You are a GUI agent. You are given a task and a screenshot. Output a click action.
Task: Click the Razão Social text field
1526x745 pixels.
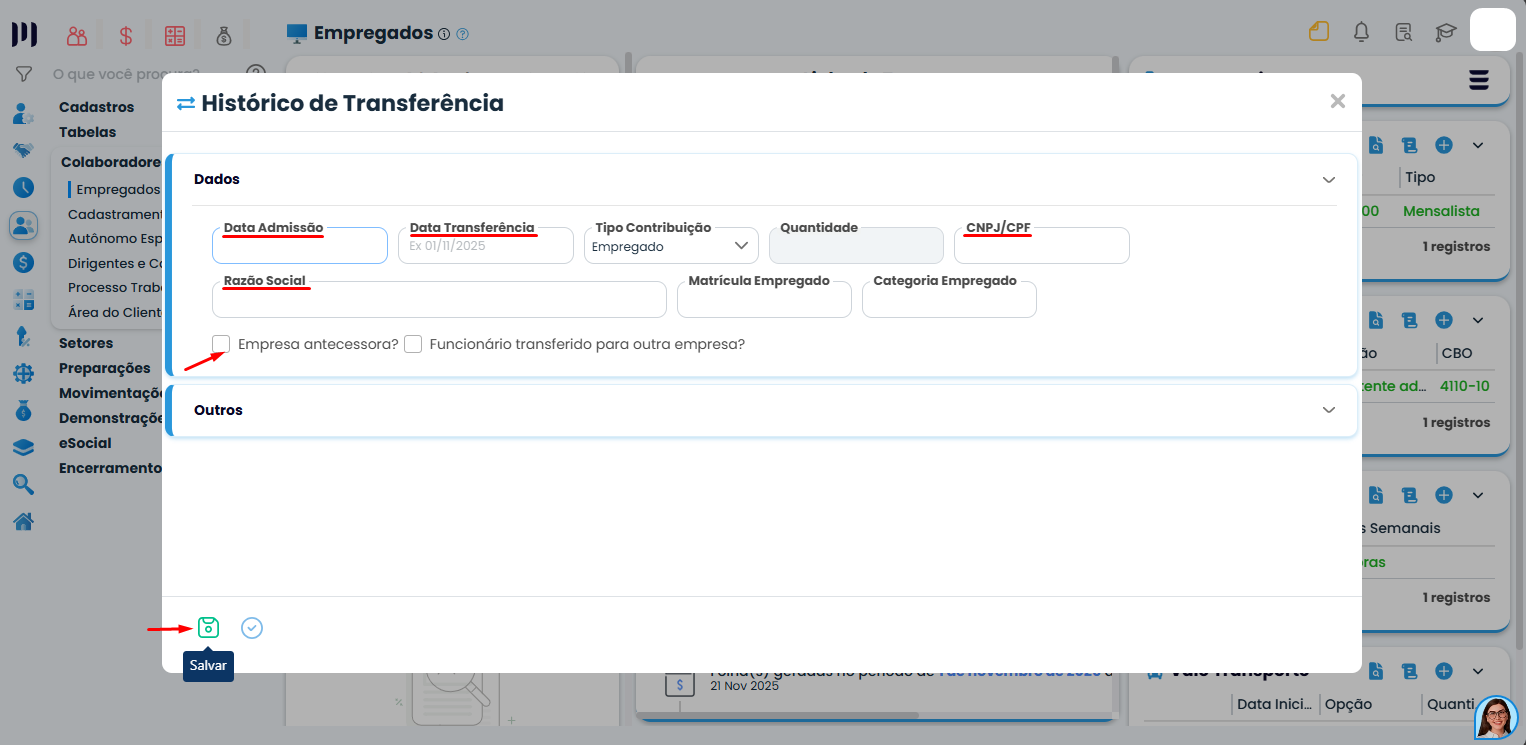(439, 301)
